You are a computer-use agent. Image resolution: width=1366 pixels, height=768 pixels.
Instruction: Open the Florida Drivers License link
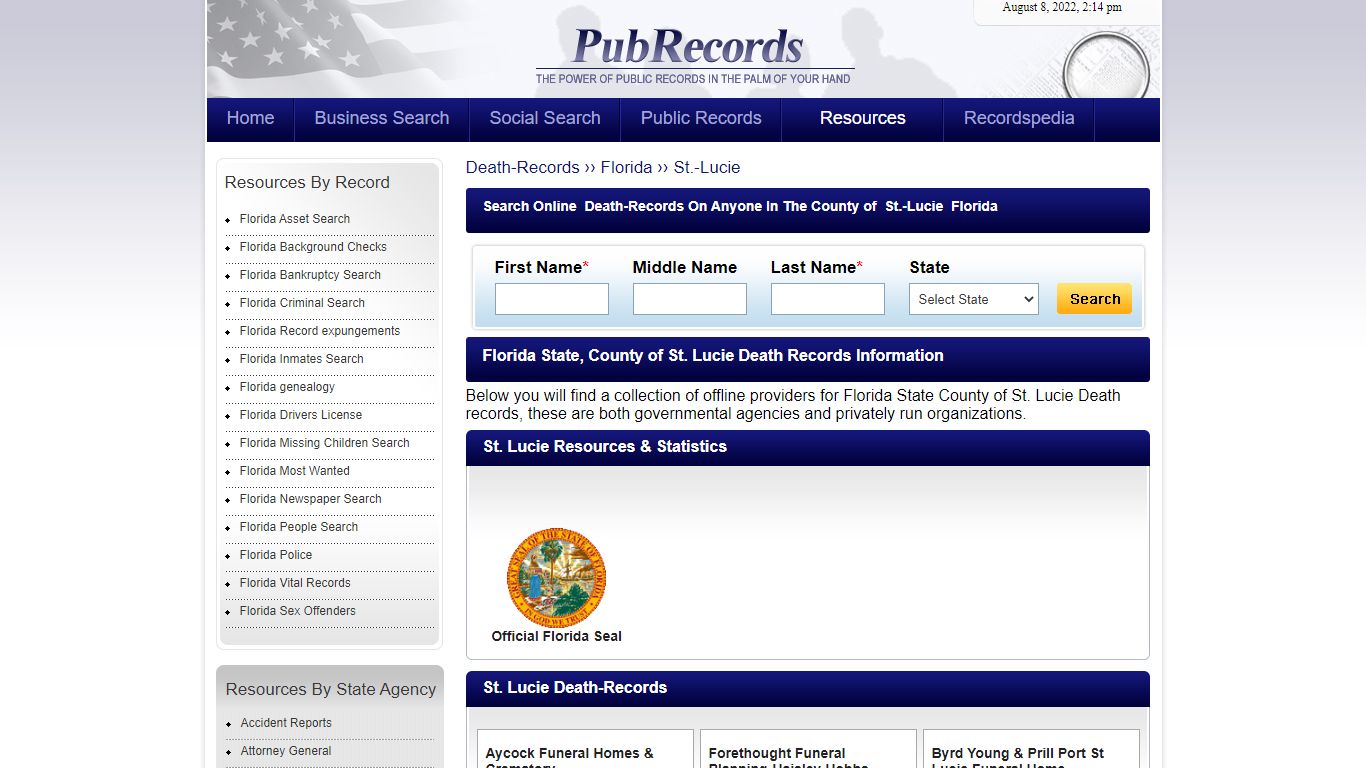(x=301, y=415)
